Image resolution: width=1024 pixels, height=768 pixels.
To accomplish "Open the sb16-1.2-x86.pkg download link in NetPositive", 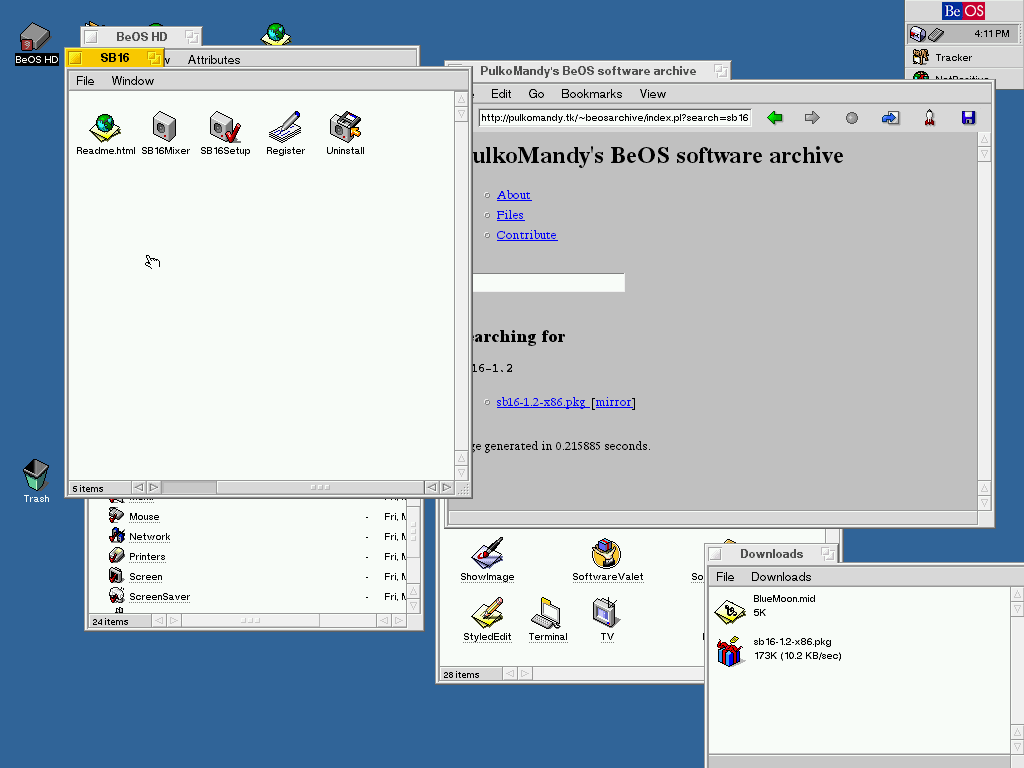I will pyautogui.click(x=541, y=402).
